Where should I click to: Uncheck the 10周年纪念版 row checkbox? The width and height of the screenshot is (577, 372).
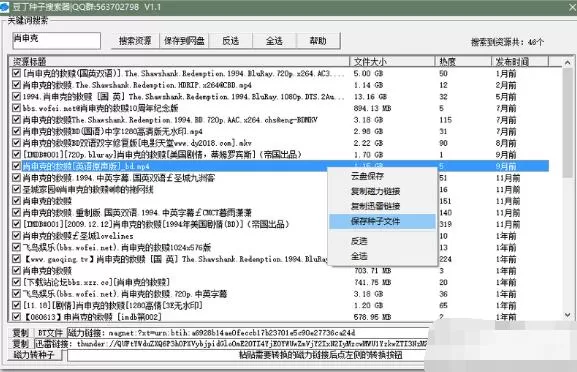(x=16, y=108)
